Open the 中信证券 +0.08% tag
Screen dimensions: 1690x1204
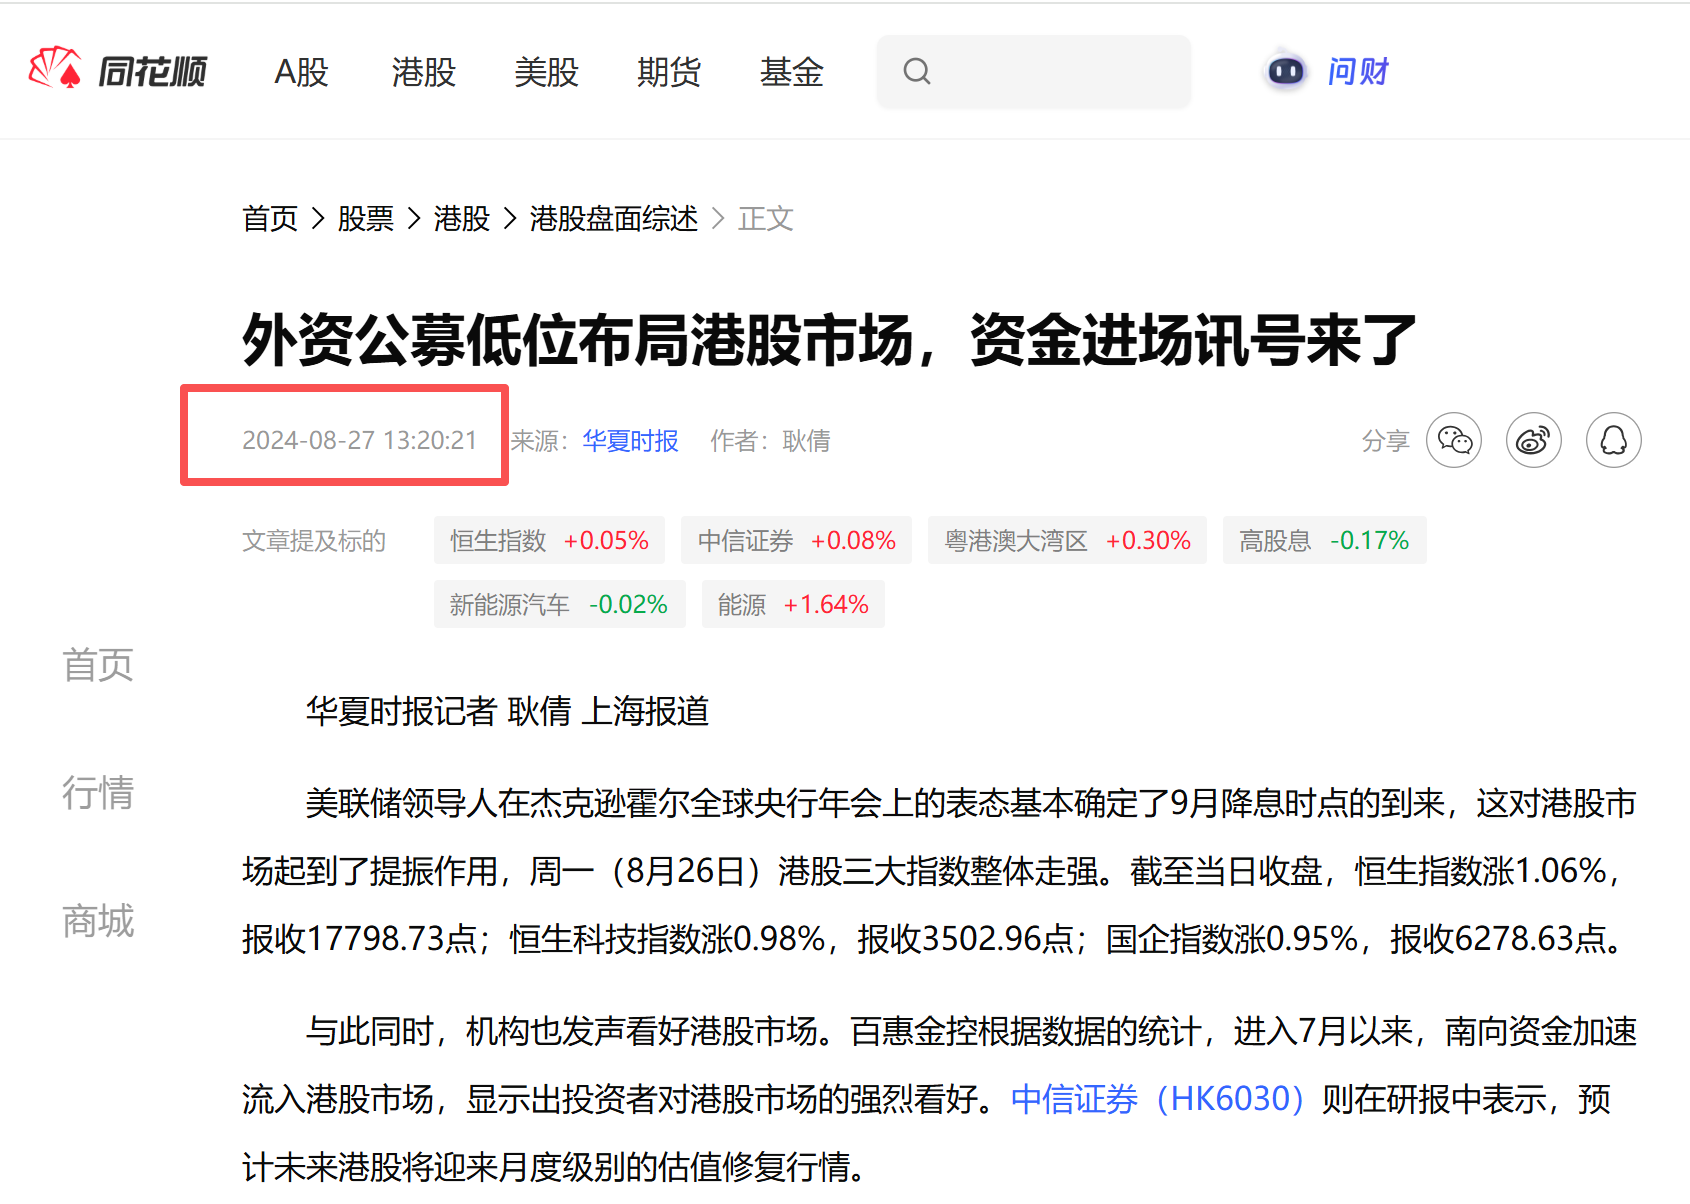796,540
